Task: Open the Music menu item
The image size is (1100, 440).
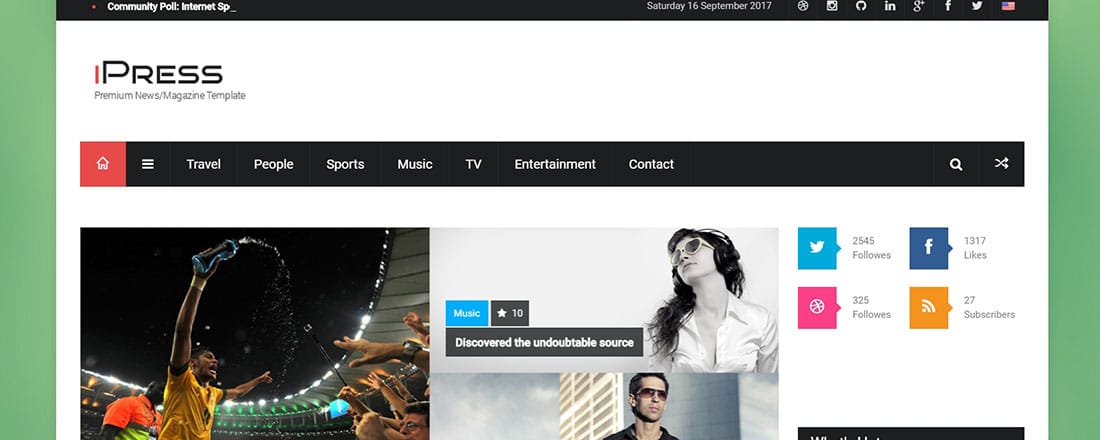Action: [x=415, y=164]
